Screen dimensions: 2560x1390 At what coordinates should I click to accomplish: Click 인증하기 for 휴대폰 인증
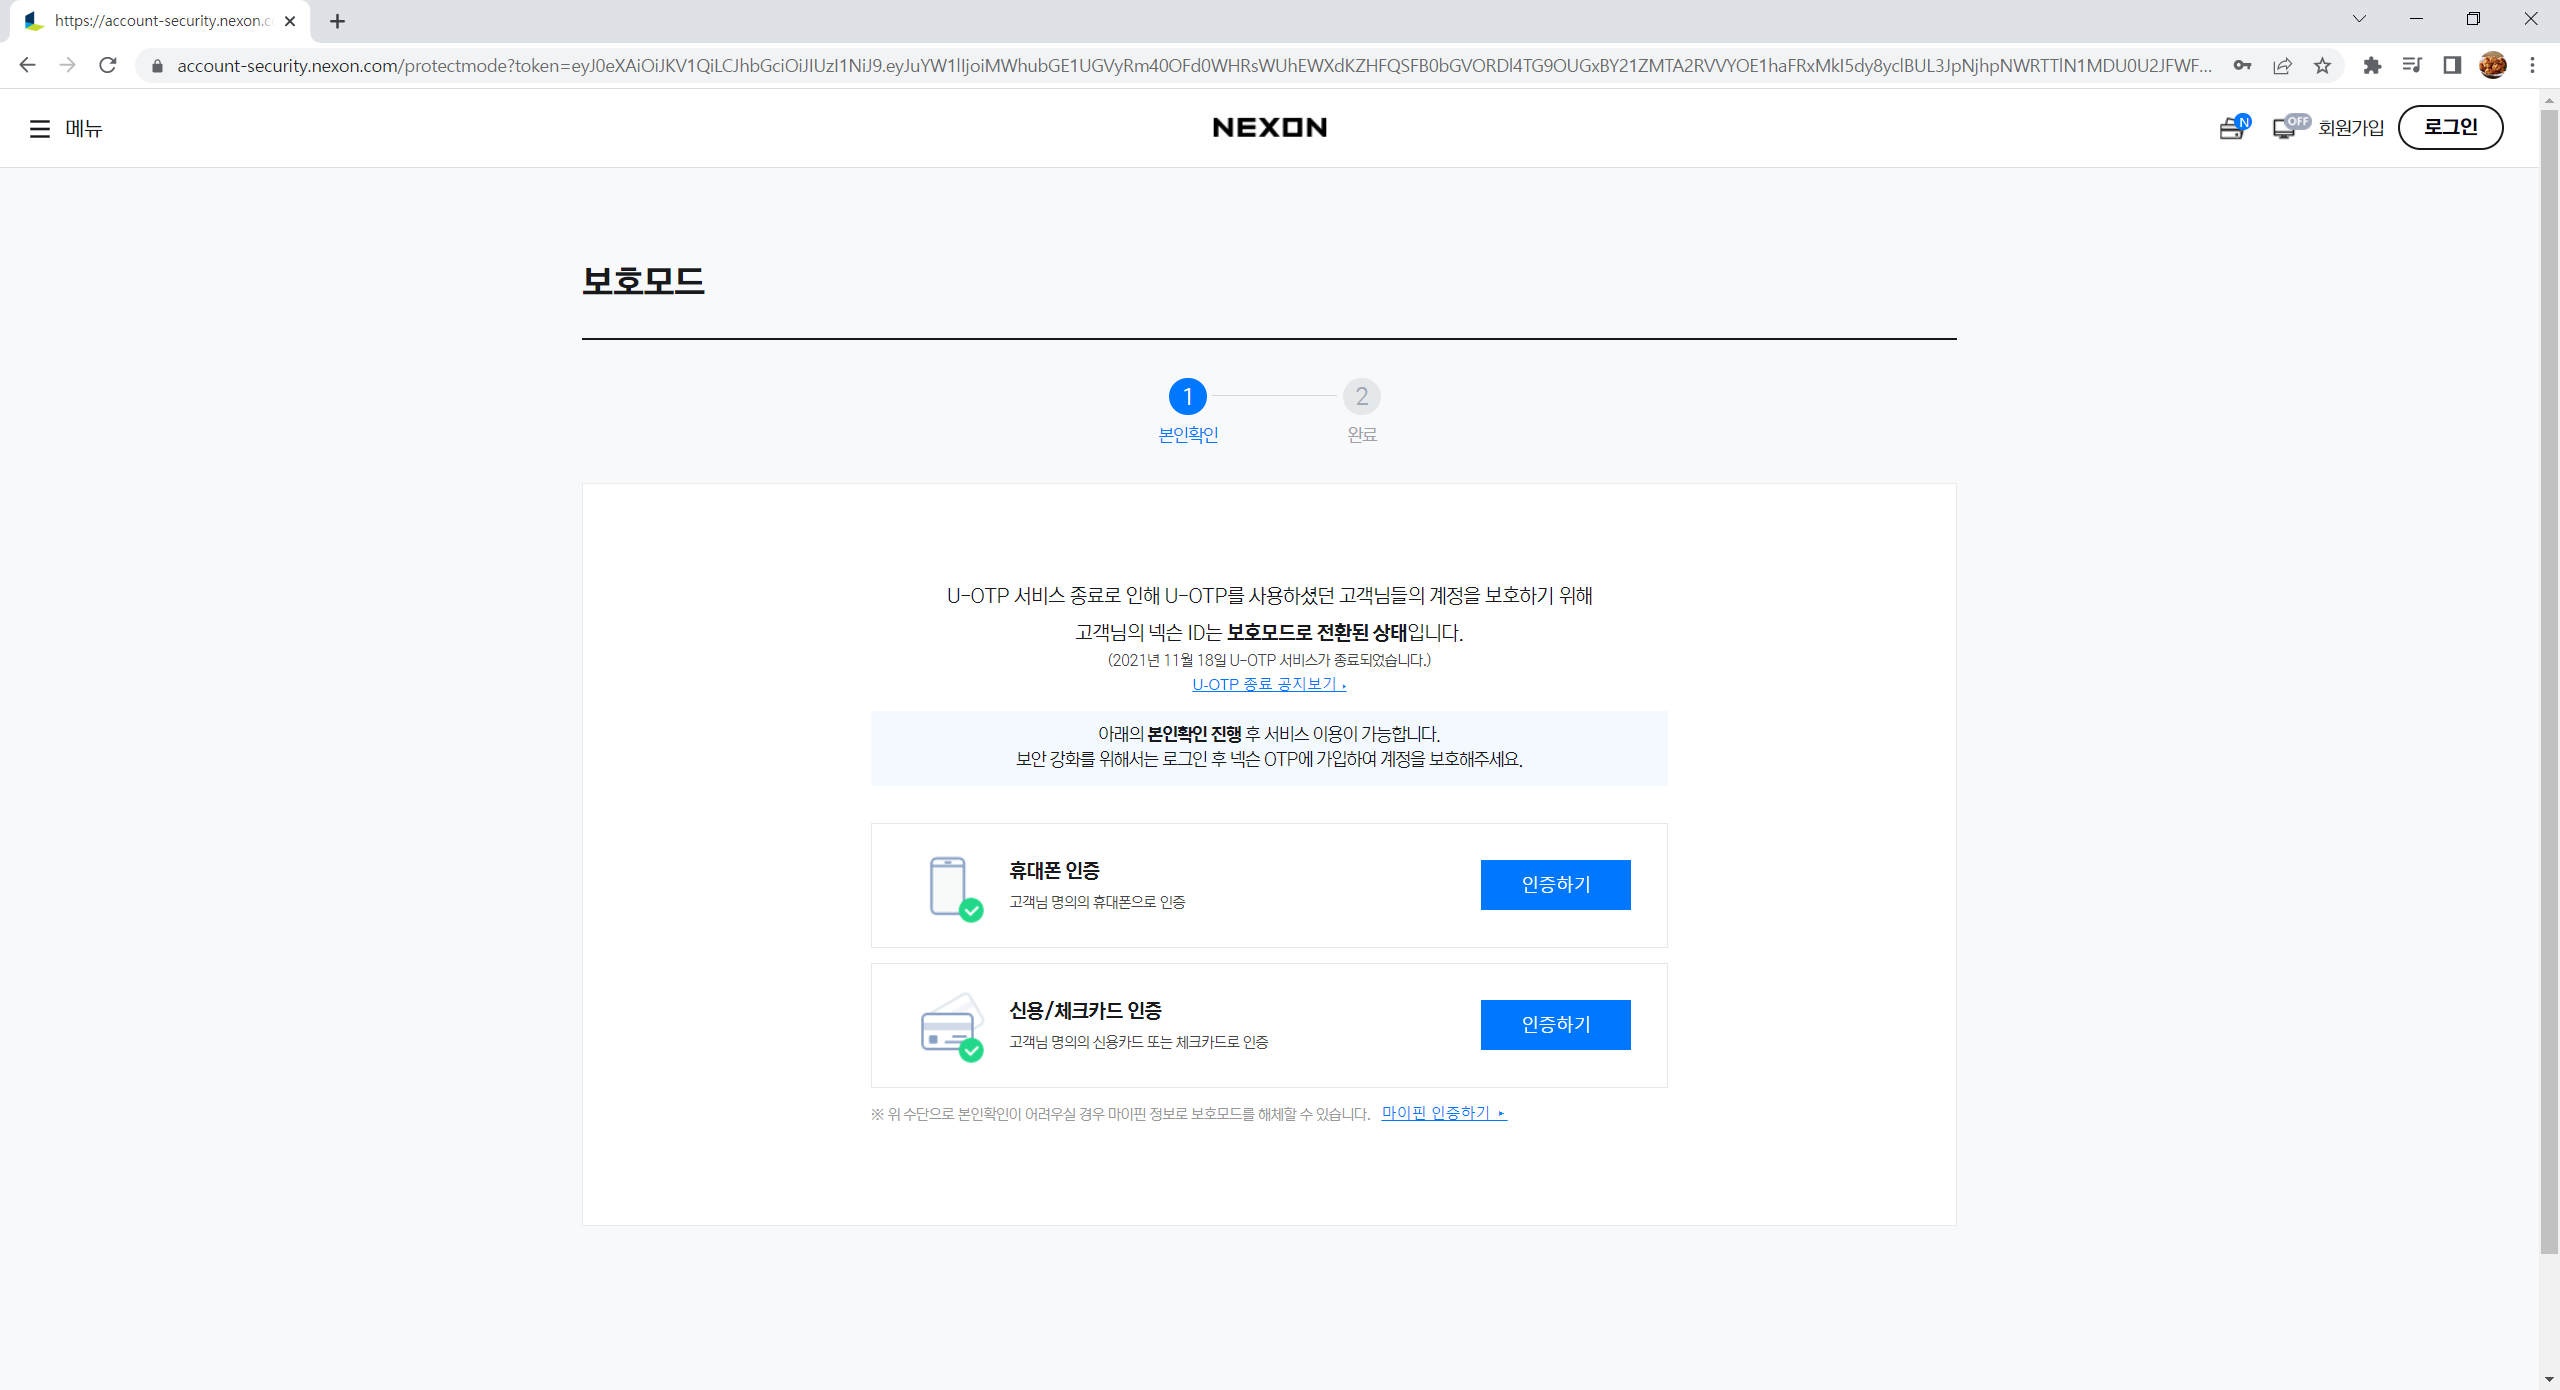coord(1555,885)
